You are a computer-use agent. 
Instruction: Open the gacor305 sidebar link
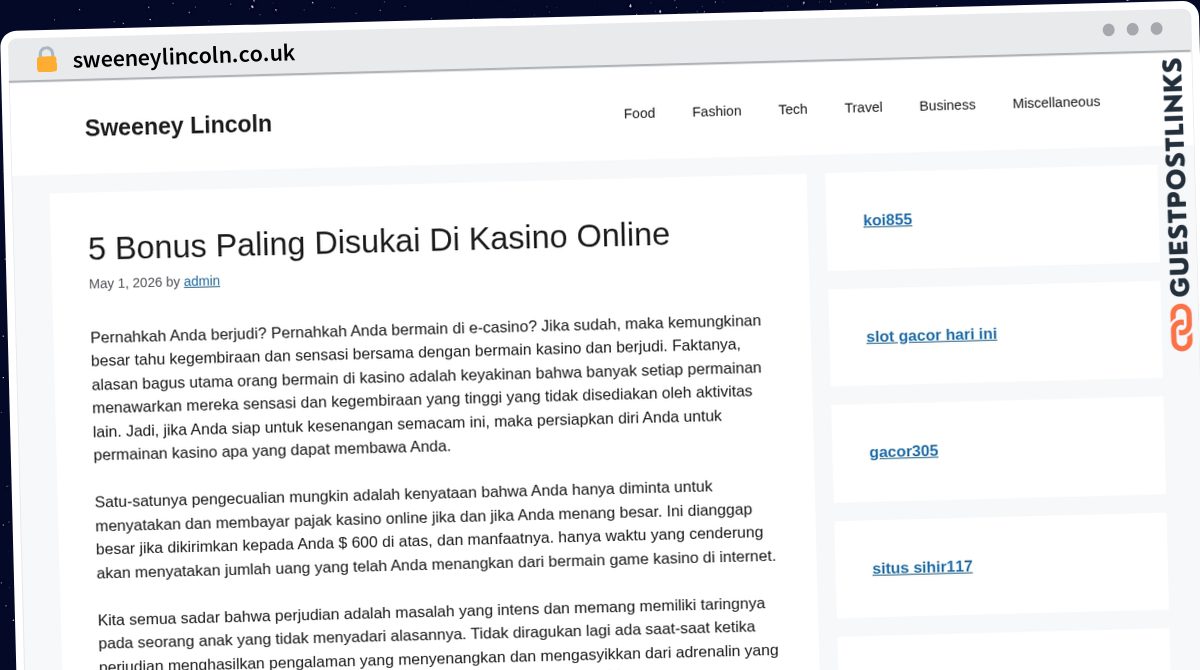(x=903, y=451)
